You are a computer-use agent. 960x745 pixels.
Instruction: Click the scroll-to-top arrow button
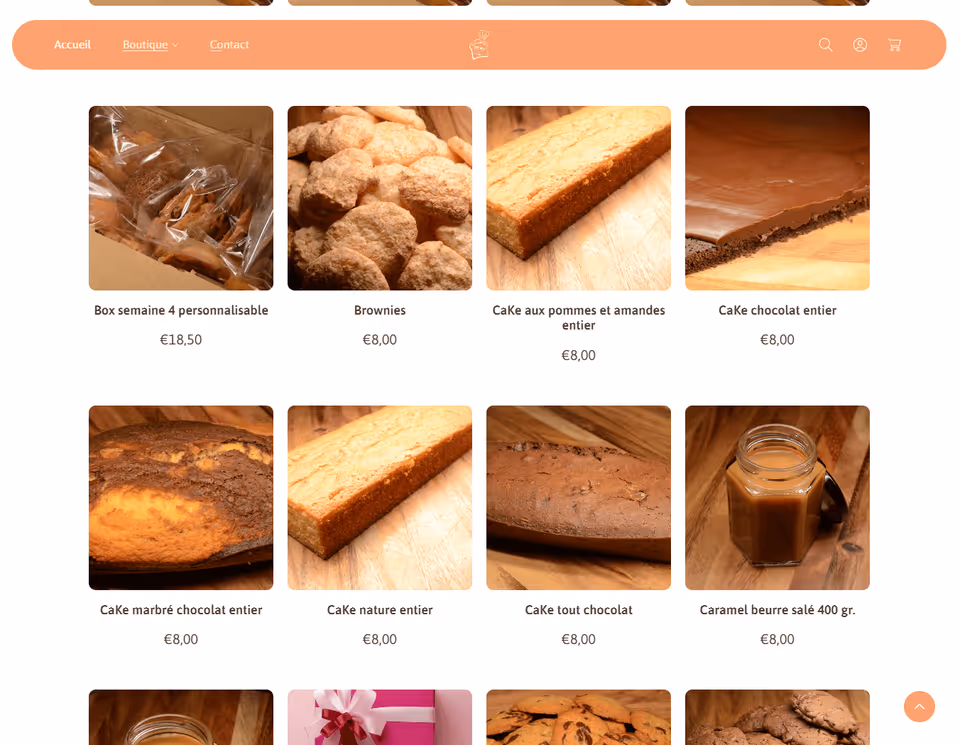tap(919, 706)
